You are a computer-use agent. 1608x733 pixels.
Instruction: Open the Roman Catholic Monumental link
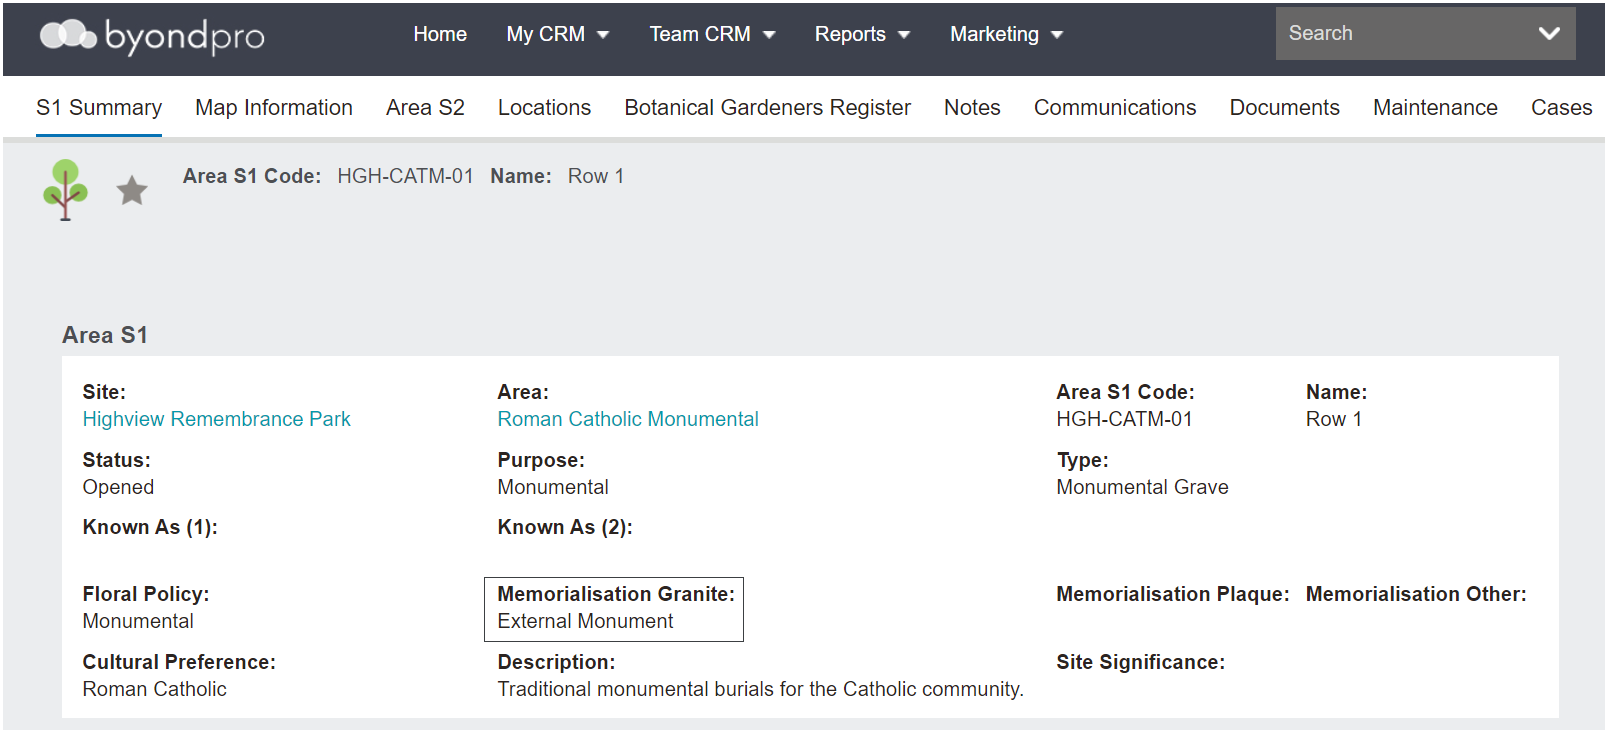628,419
